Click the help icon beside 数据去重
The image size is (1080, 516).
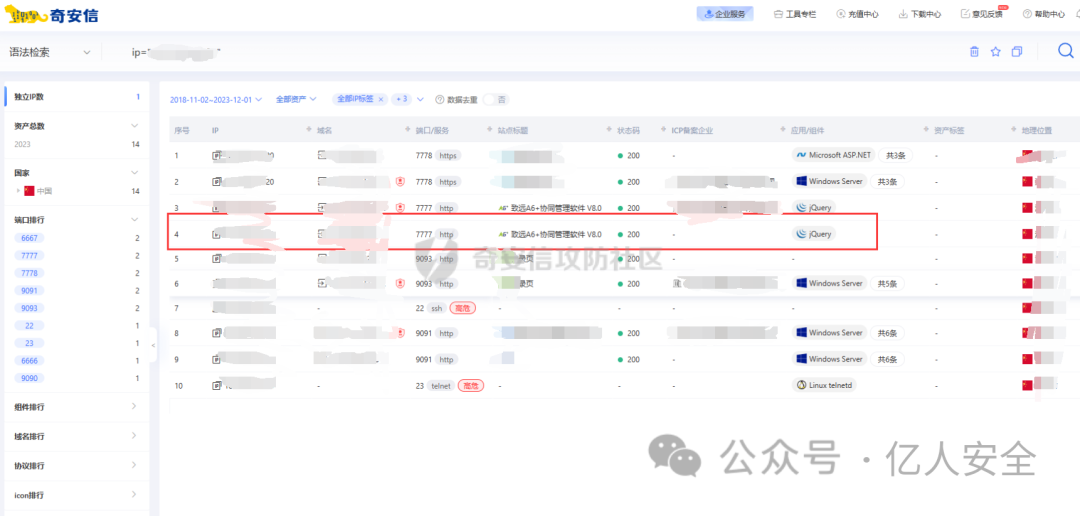coord(439,99)
